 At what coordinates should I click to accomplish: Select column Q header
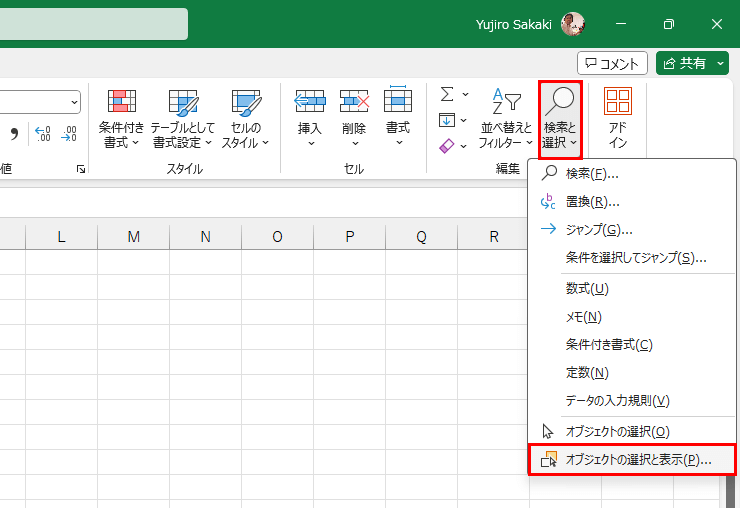[x=421, y=237]
